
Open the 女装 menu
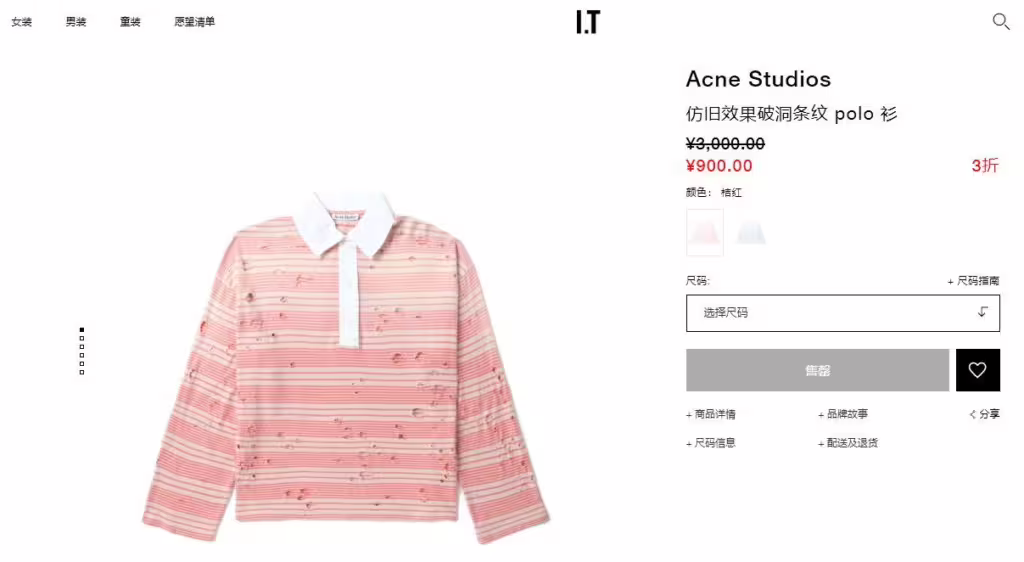tap(22, 22)
